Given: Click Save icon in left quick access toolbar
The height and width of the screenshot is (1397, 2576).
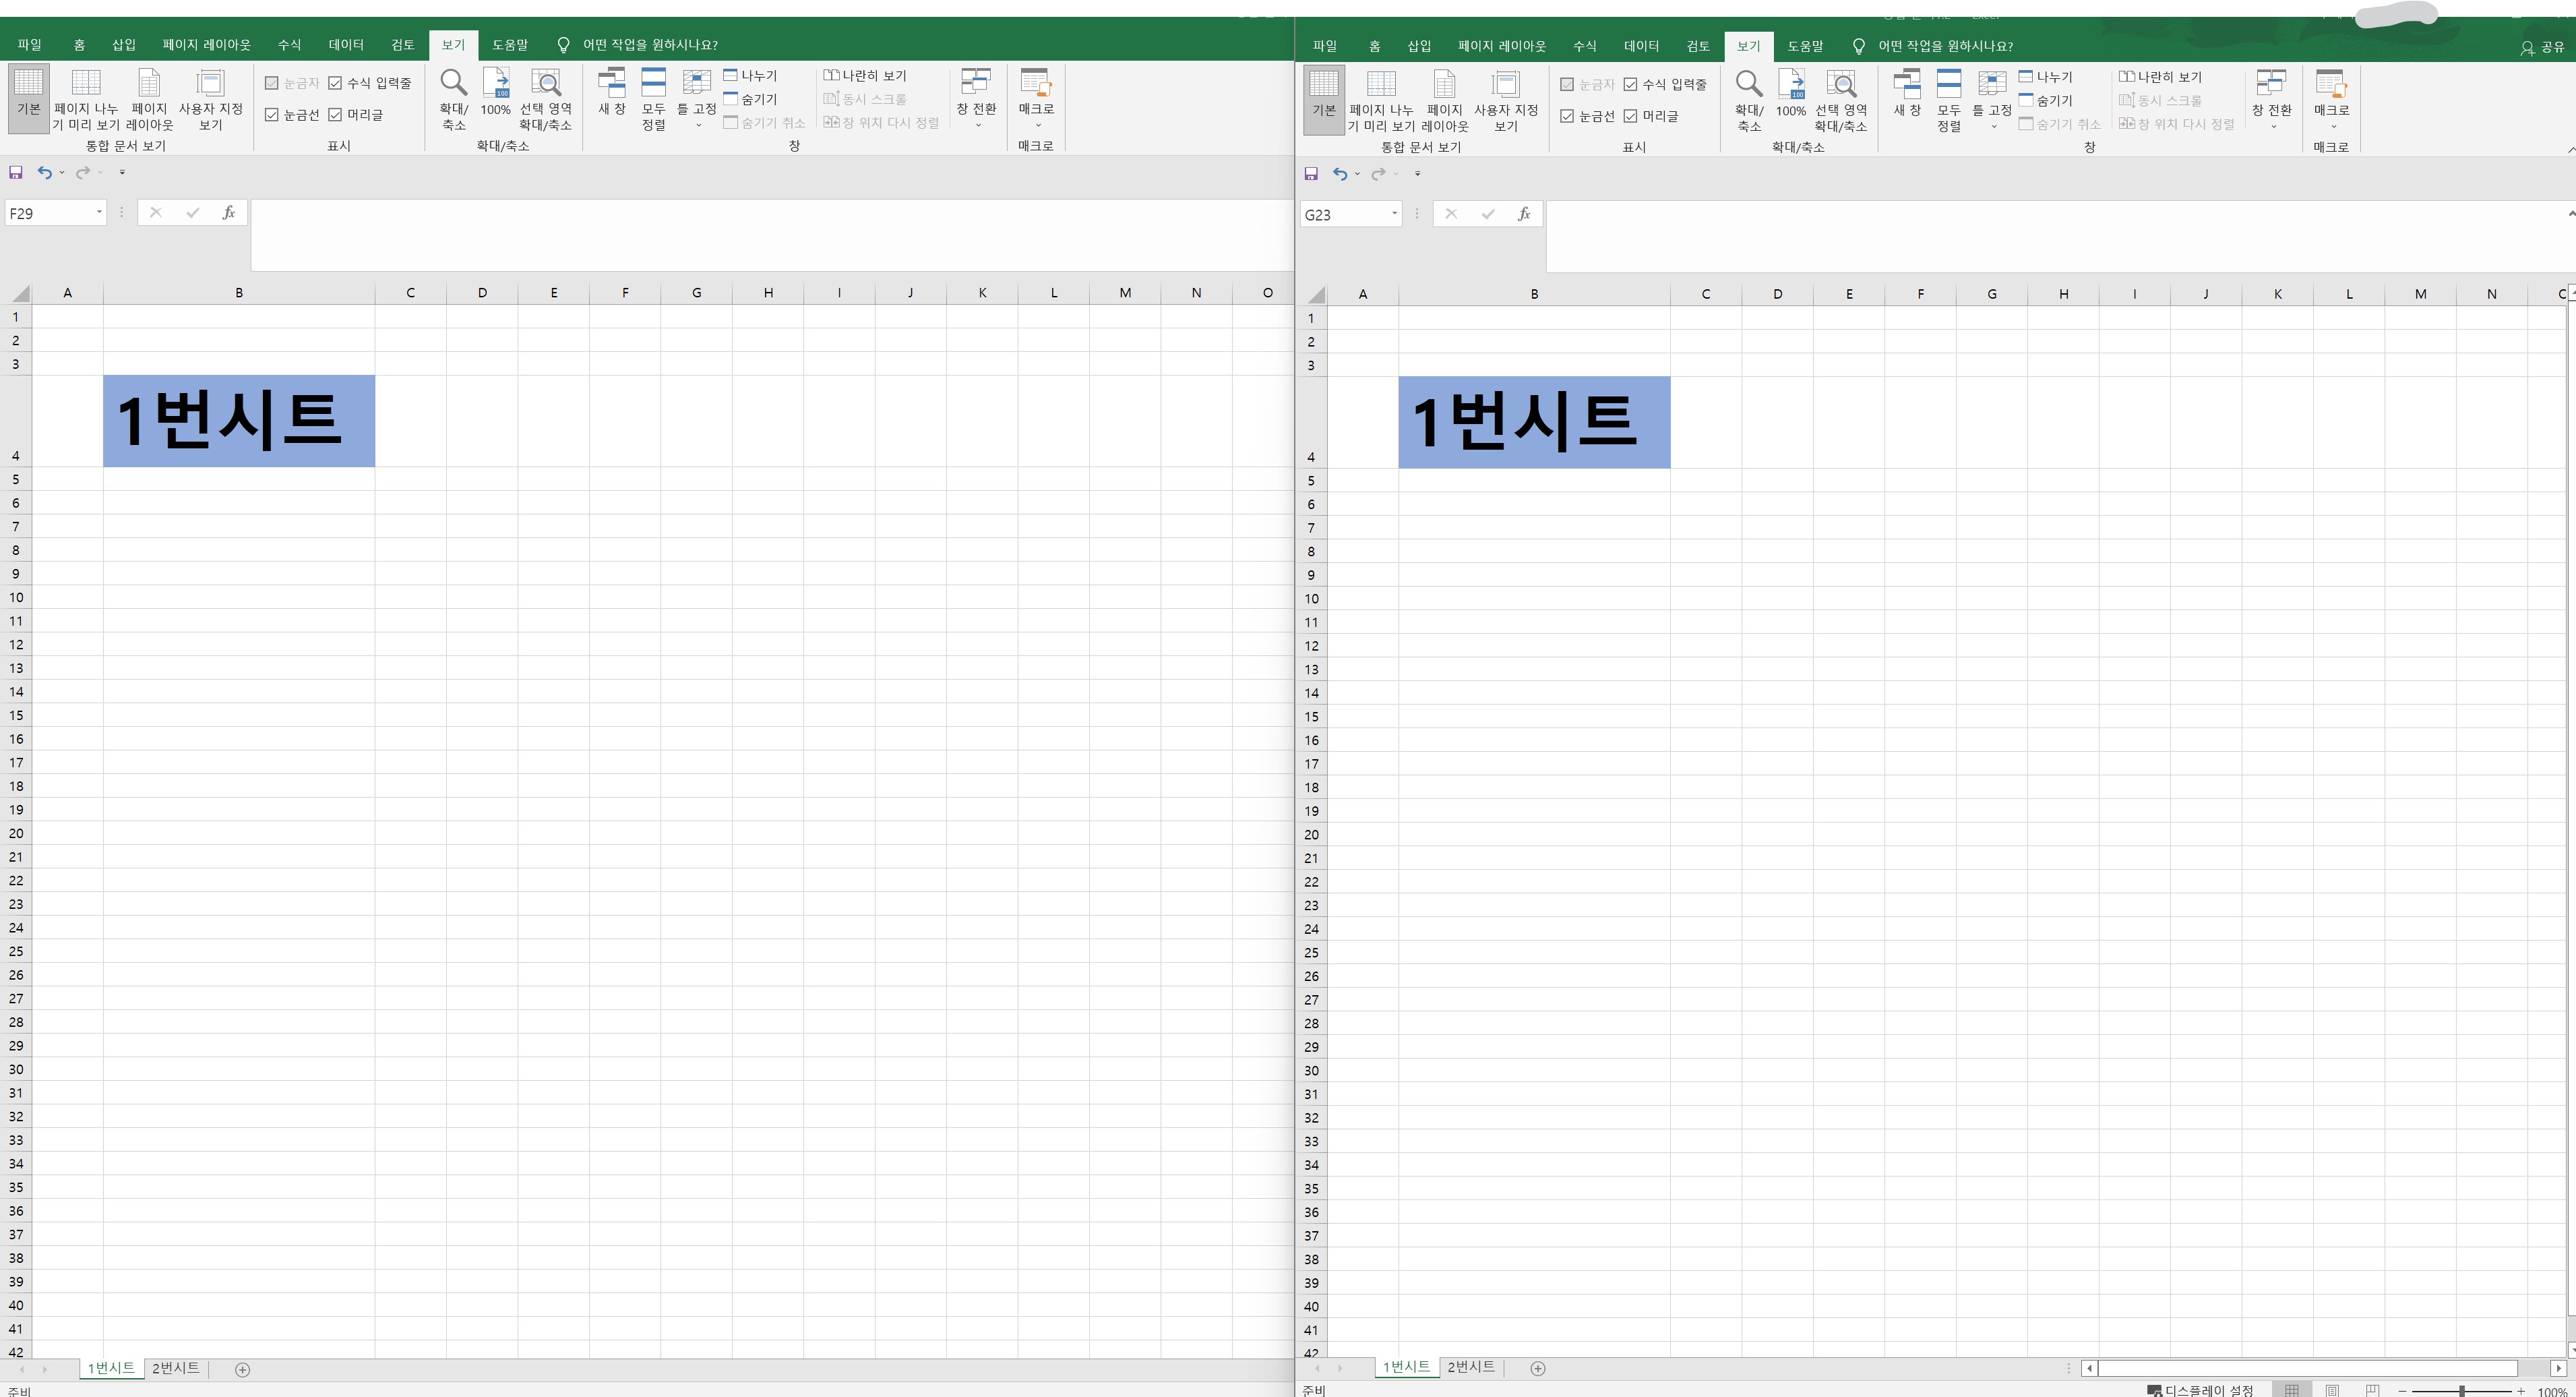Looking at the screenshot, I should tap(16, 172).
